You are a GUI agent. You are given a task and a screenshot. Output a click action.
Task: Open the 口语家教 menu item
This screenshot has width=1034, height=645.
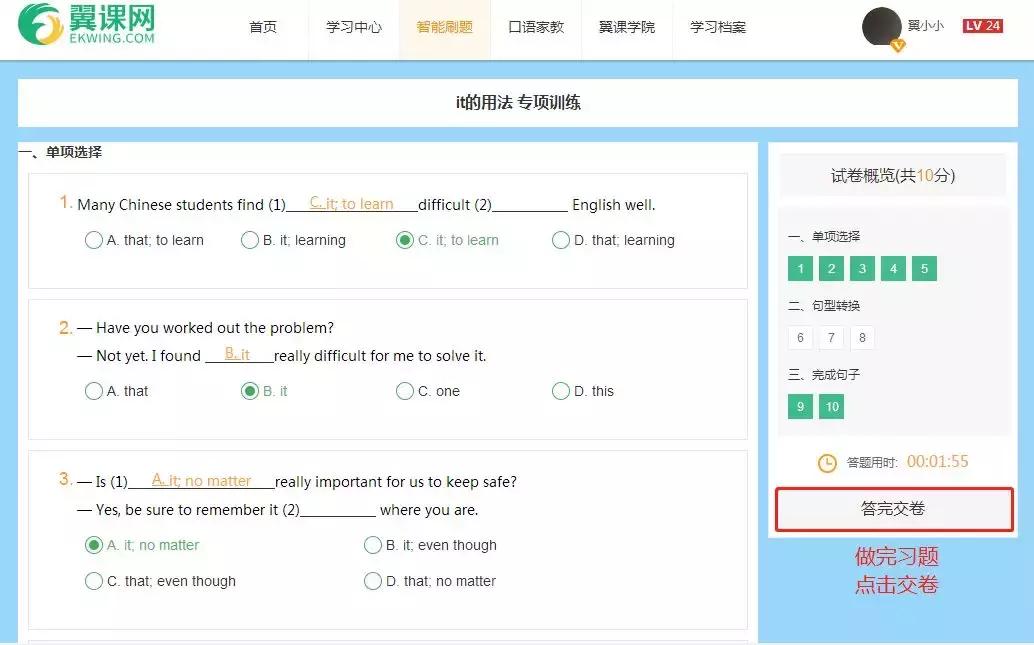[x=536, y=27]
